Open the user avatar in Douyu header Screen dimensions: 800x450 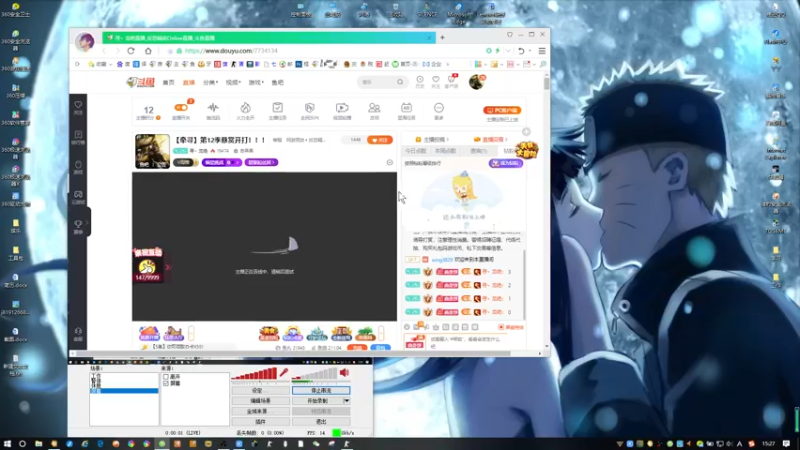coord(477,82)
